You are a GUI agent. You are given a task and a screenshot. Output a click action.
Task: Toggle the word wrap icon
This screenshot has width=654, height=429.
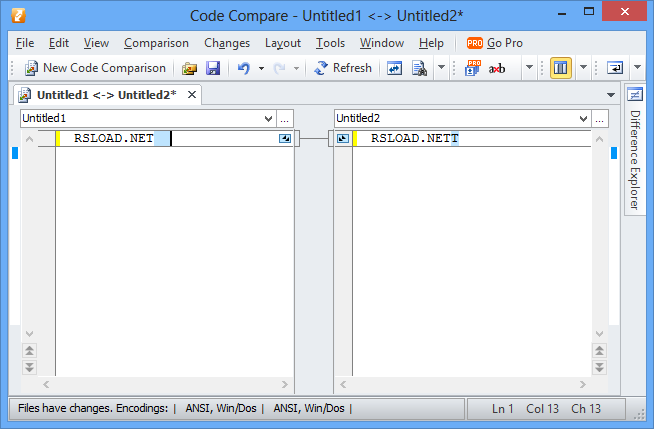[615, 68]
